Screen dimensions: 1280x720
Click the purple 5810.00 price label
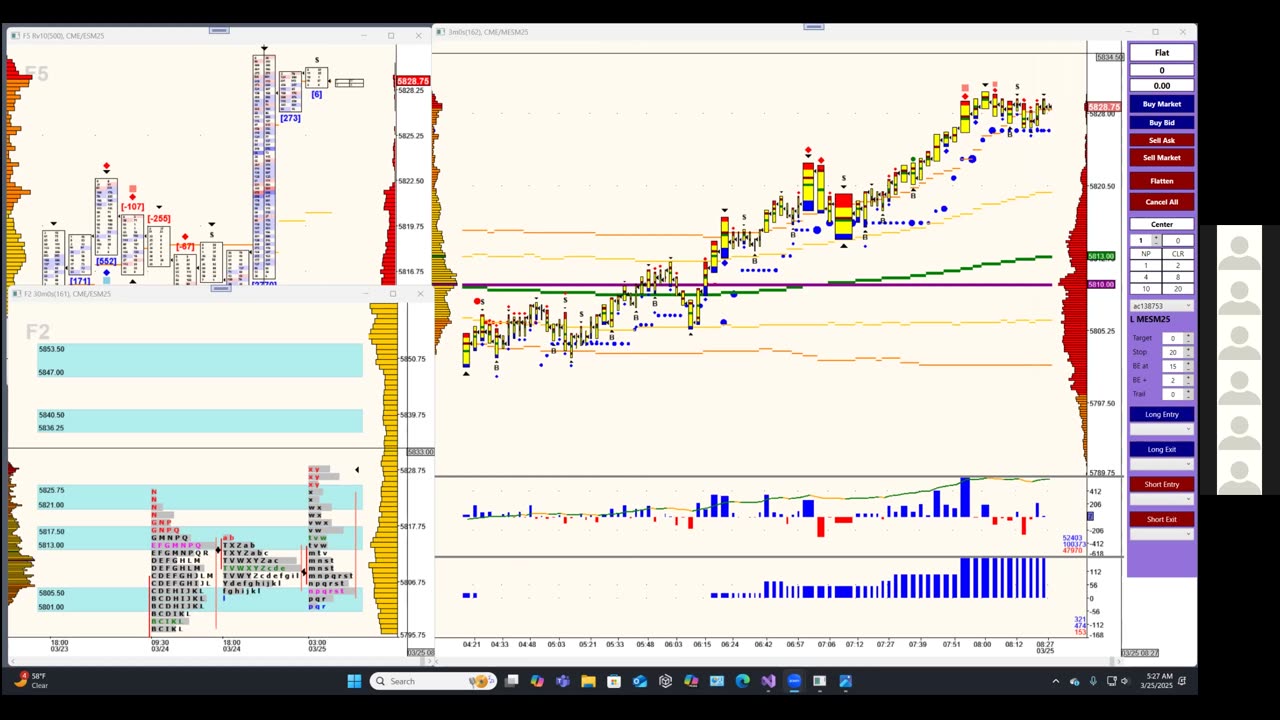click(1101, 285)
